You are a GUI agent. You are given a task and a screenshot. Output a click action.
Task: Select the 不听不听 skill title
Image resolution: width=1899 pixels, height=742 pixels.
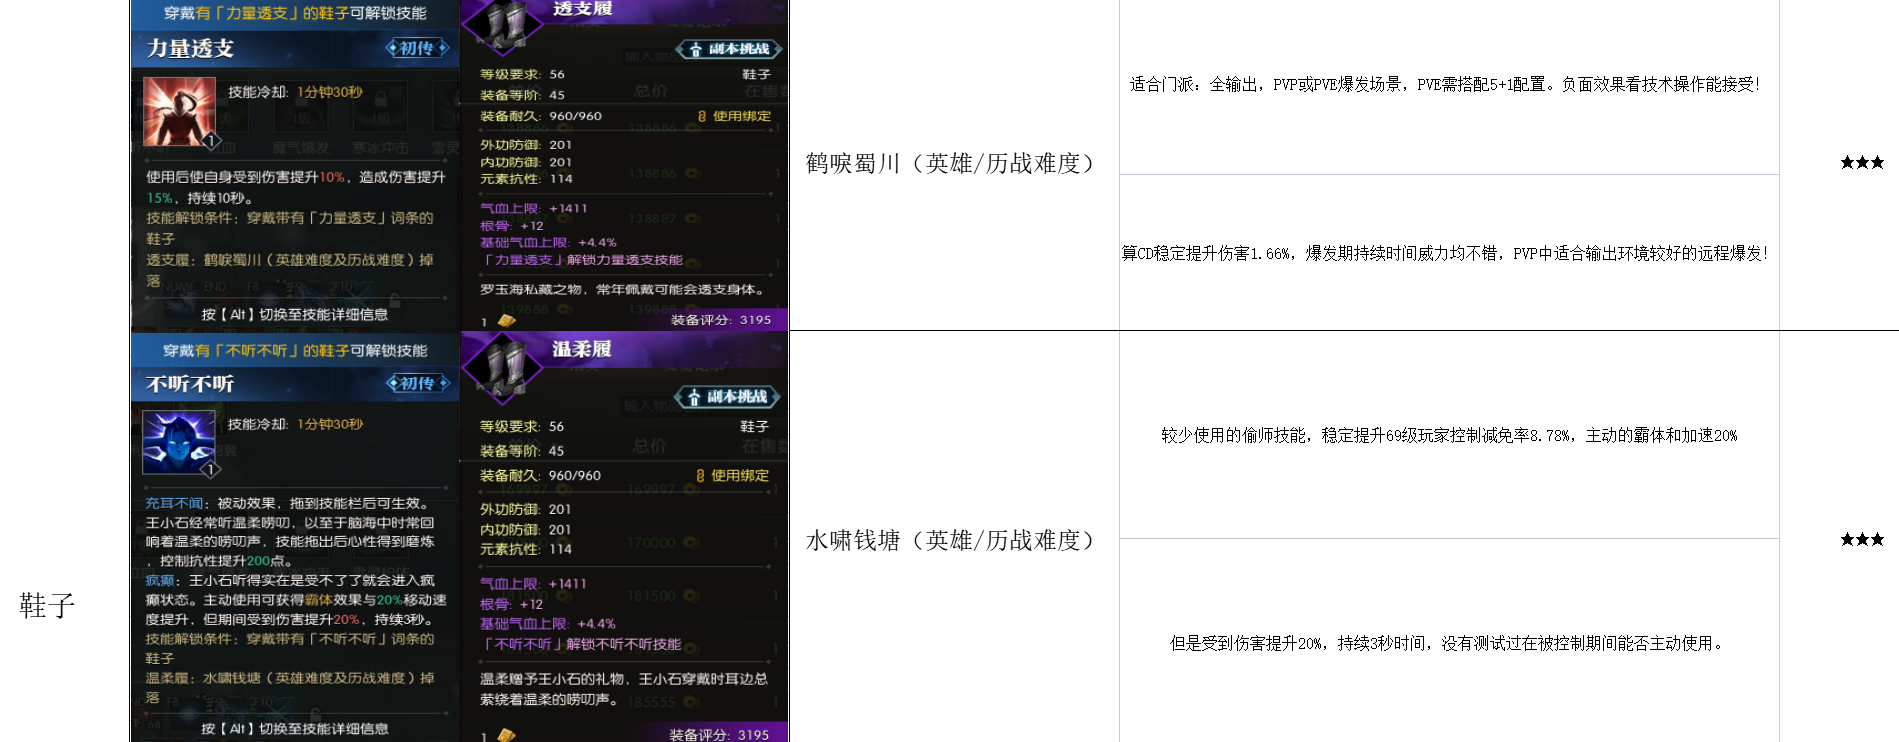click(190, 384)
